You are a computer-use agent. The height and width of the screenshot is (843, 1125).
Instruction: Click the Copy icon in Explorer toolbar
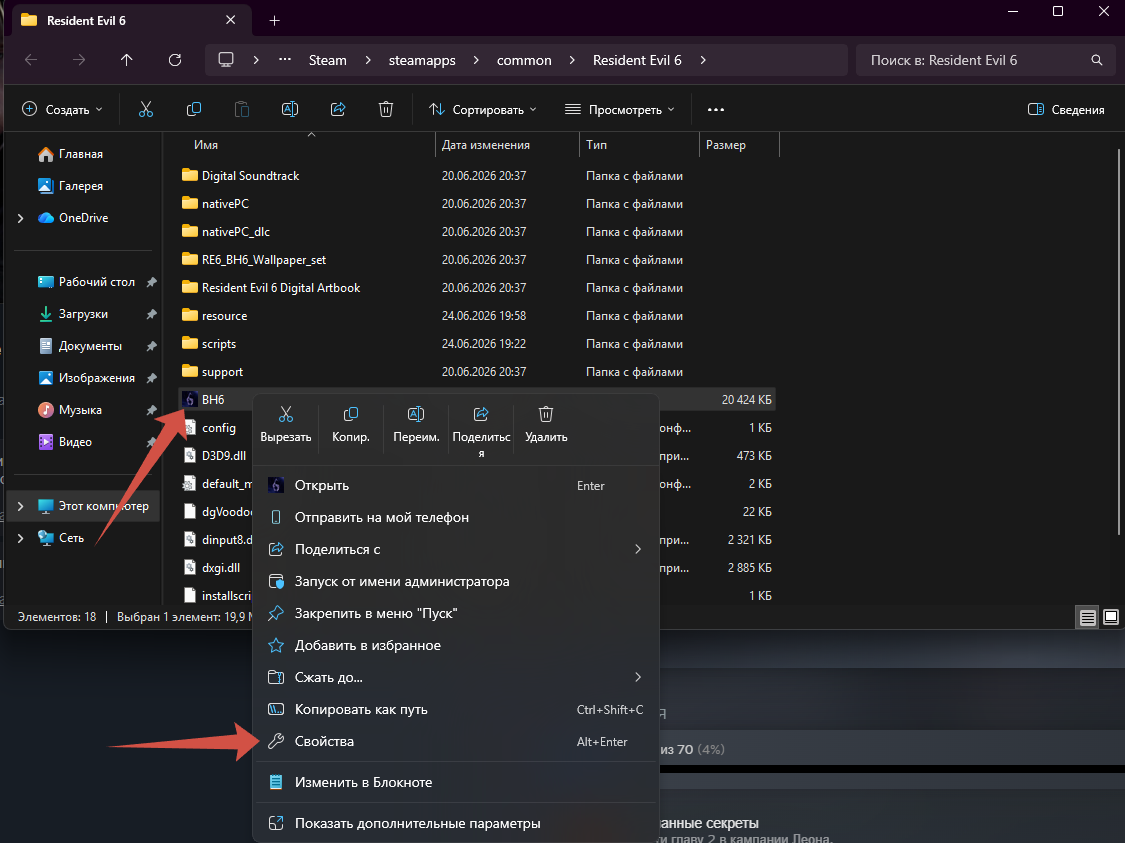coord(194,109)
